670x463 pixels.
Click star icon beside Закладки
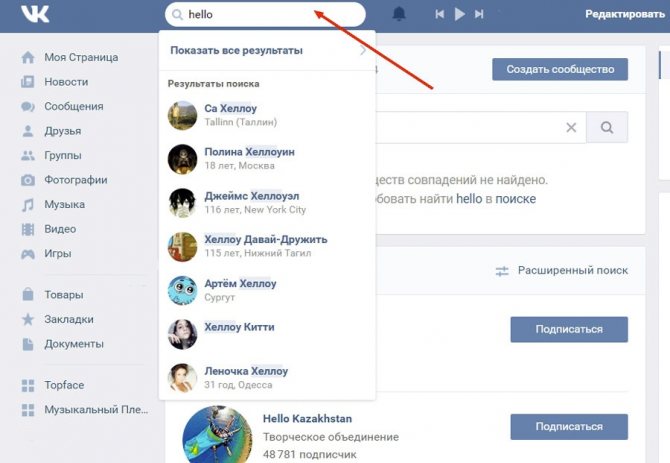coord(28,319)
